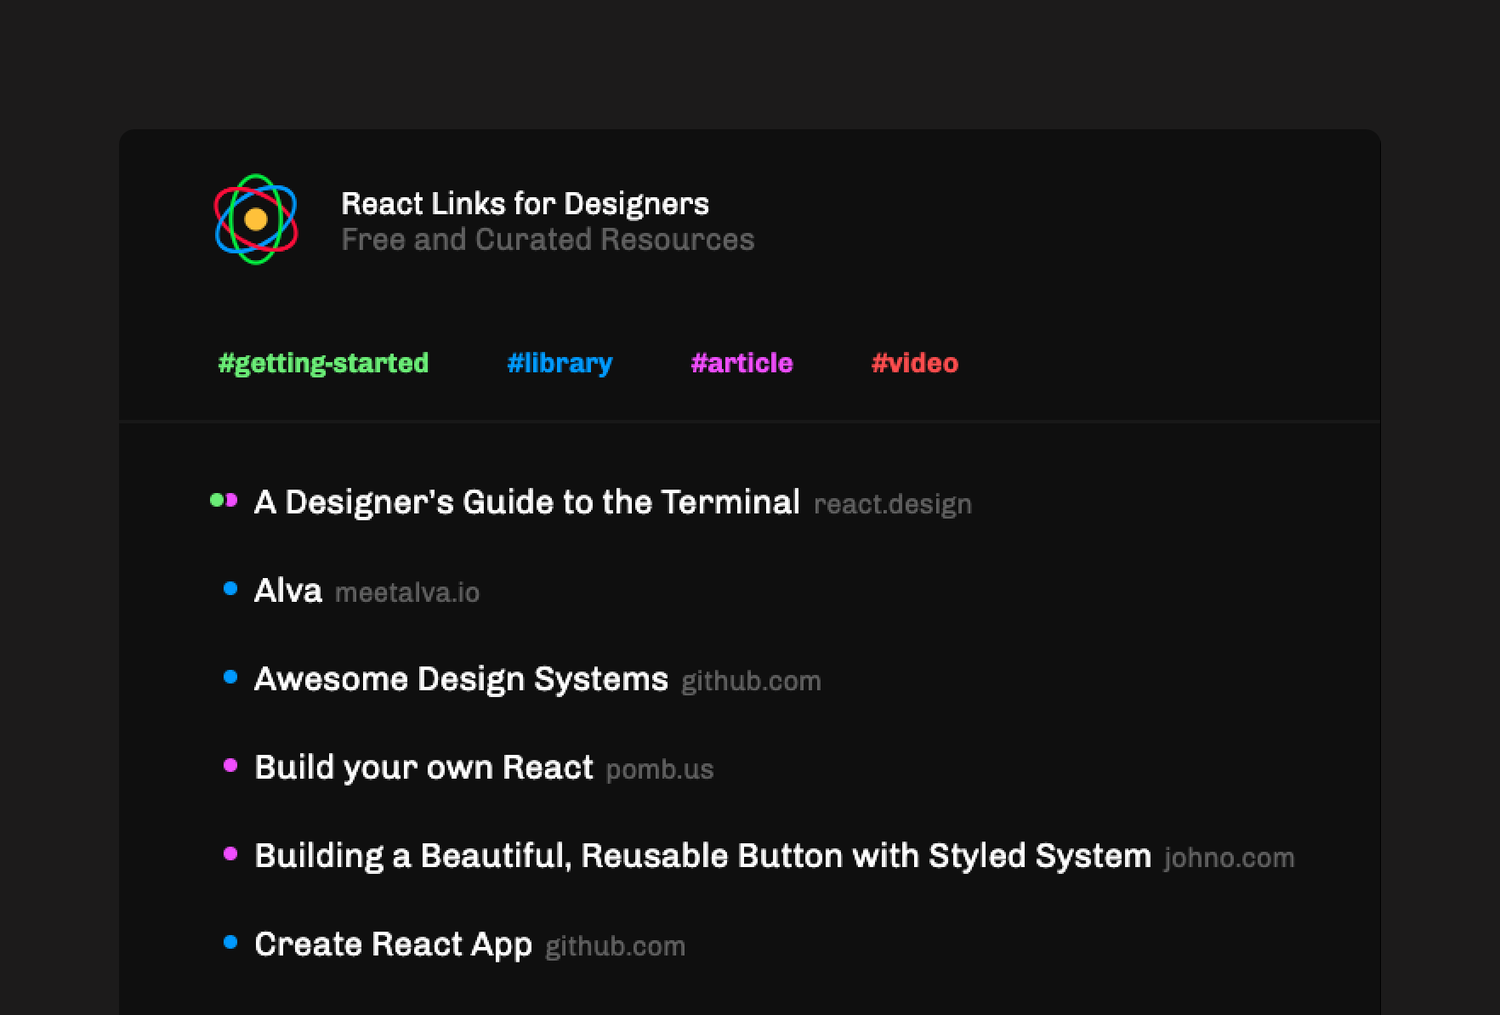Open Building a Beautiful, Reusable Button link
The image size is (1500, 1015).
pos(703,856)
